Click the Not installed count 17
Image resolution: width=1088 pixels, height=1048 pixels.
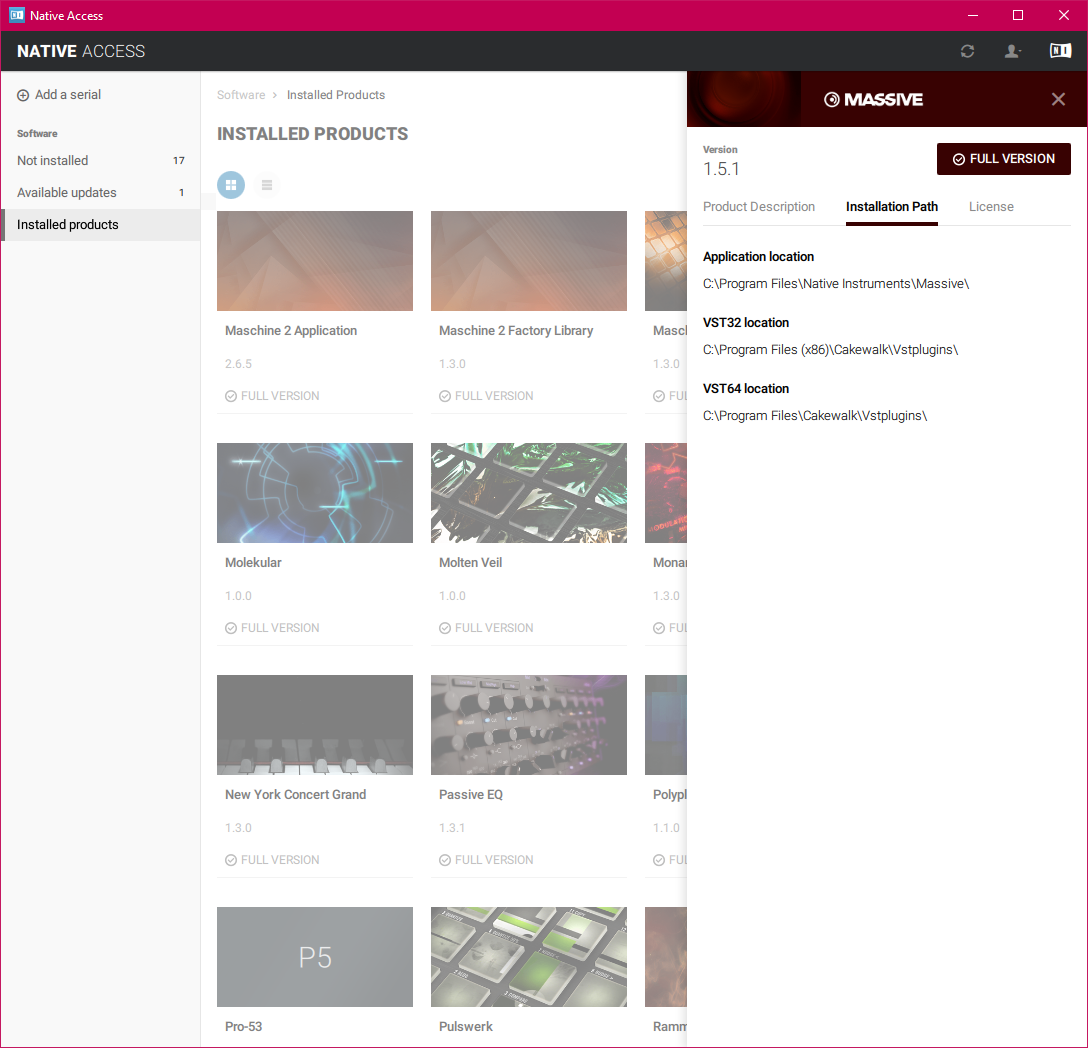(179, 160)
